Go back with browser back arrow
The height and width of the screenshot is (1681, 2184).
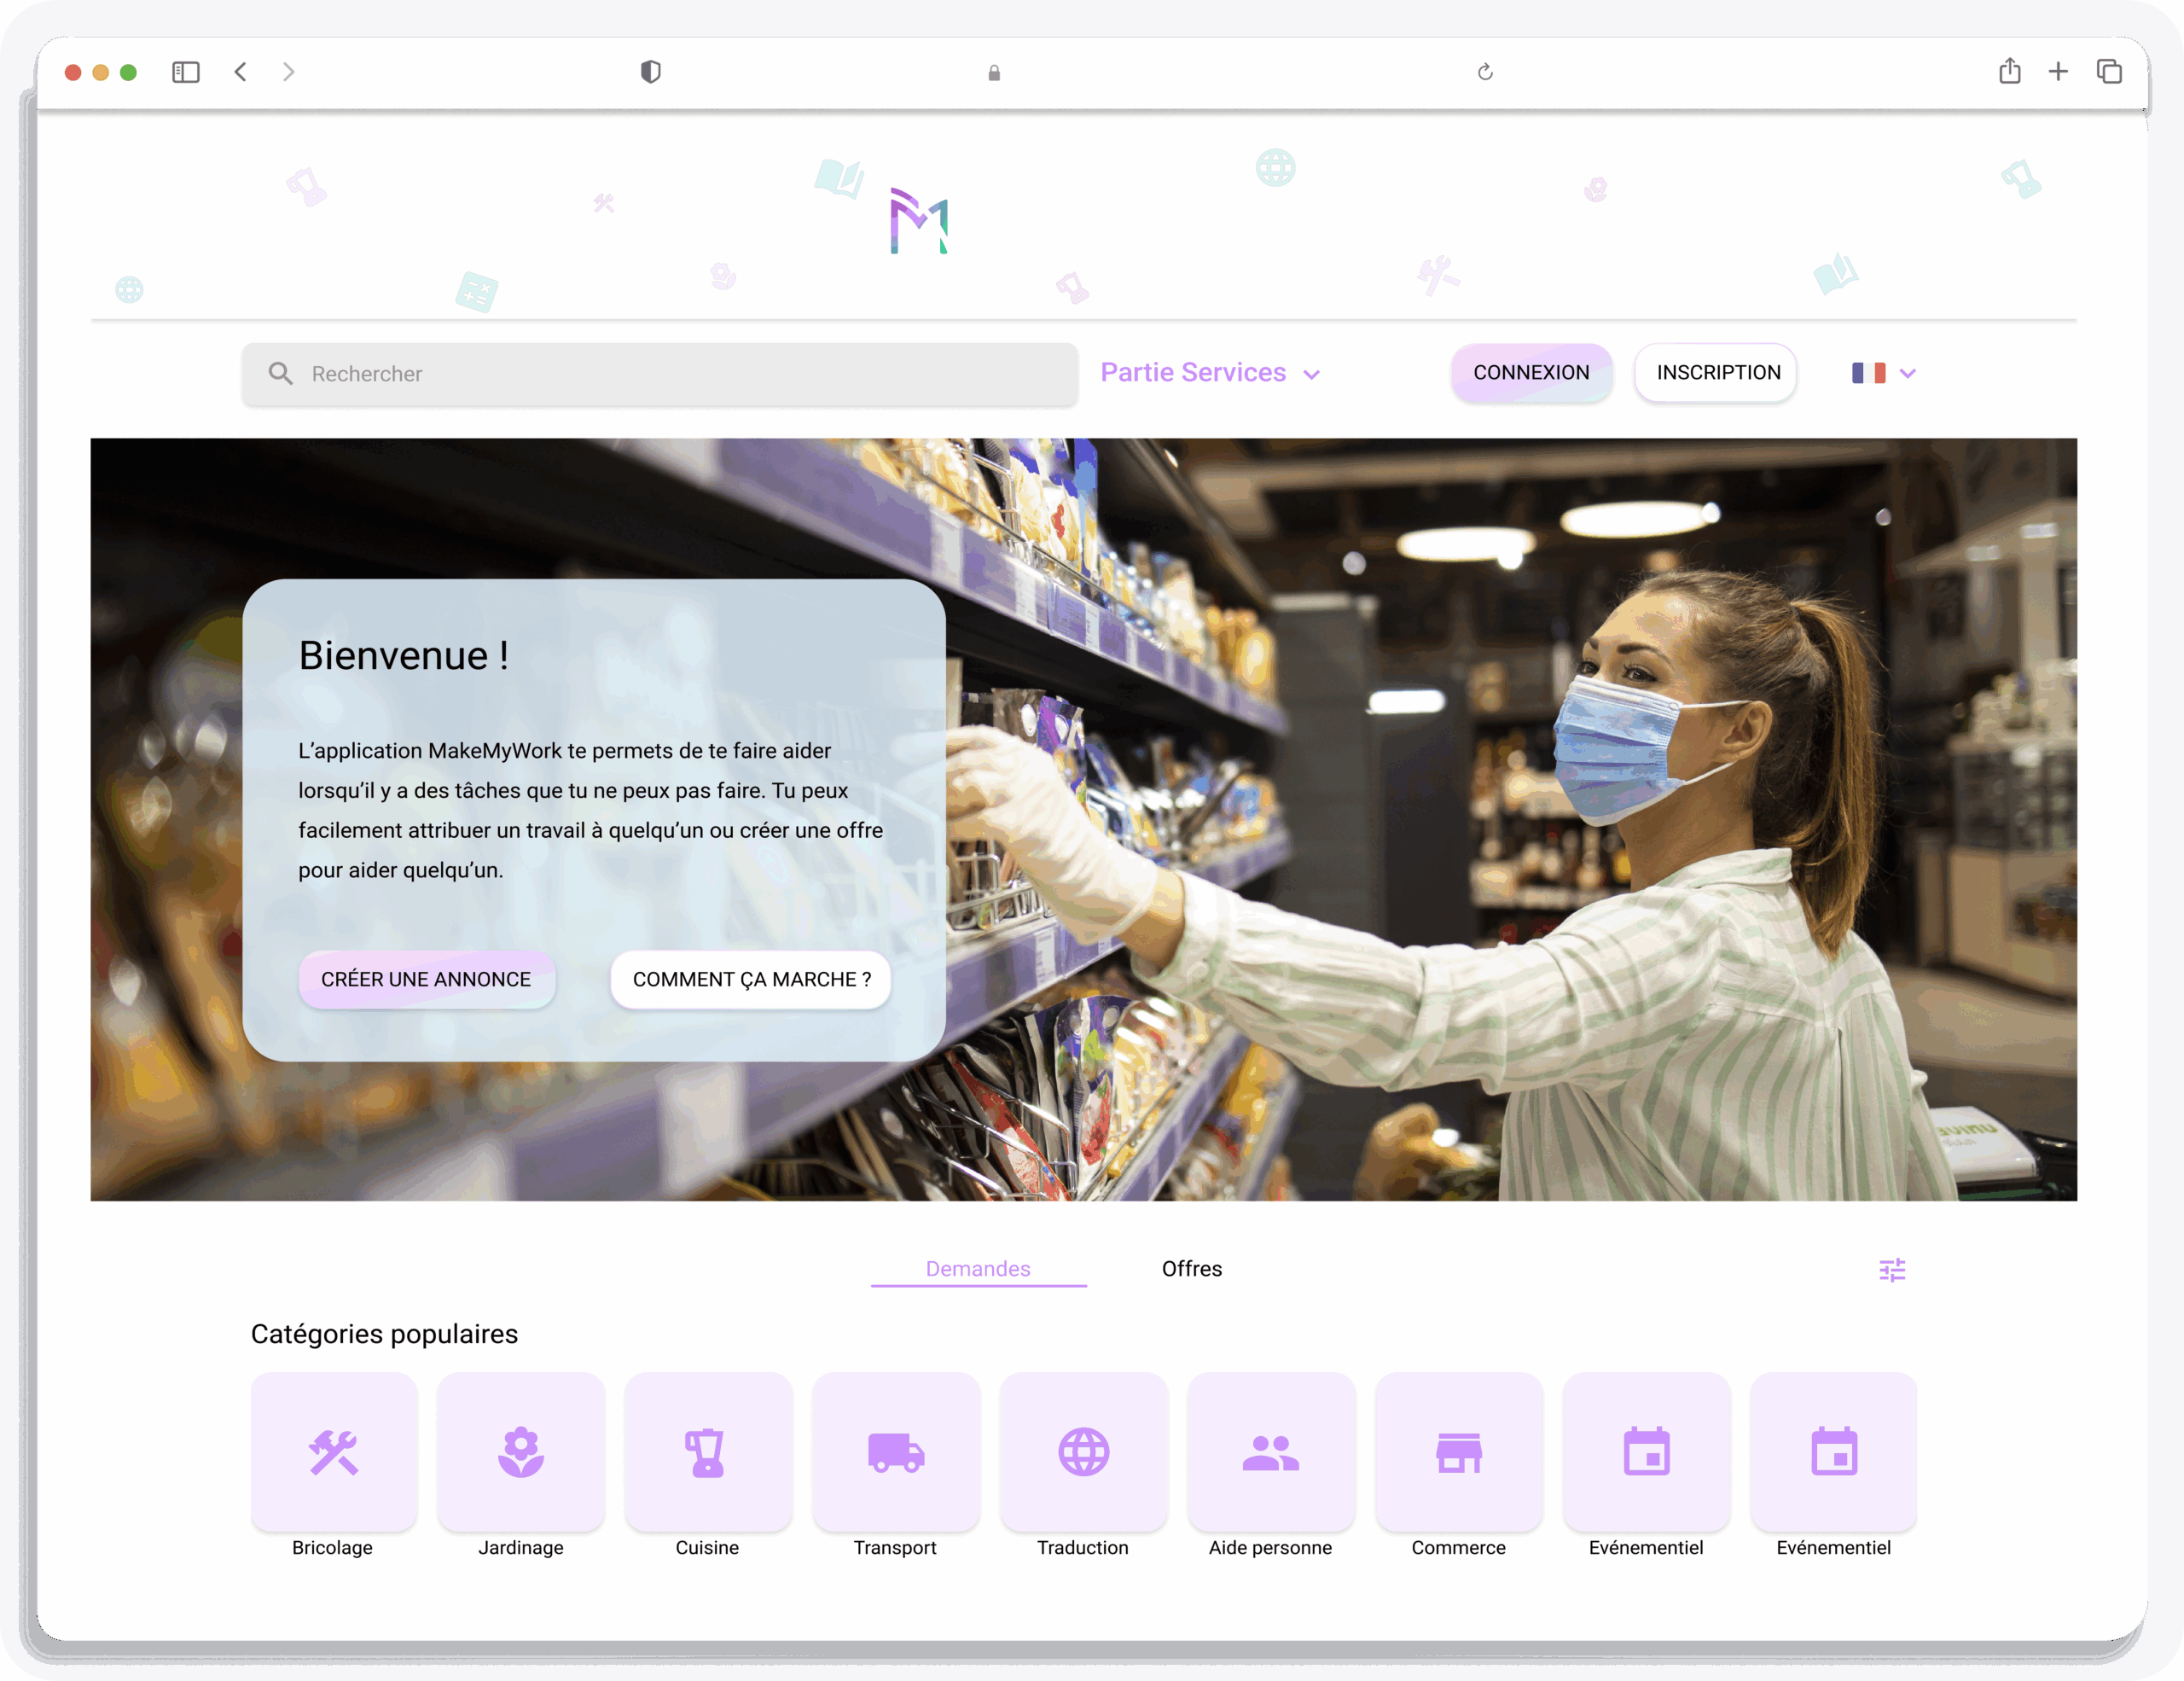tap(241, 72)
